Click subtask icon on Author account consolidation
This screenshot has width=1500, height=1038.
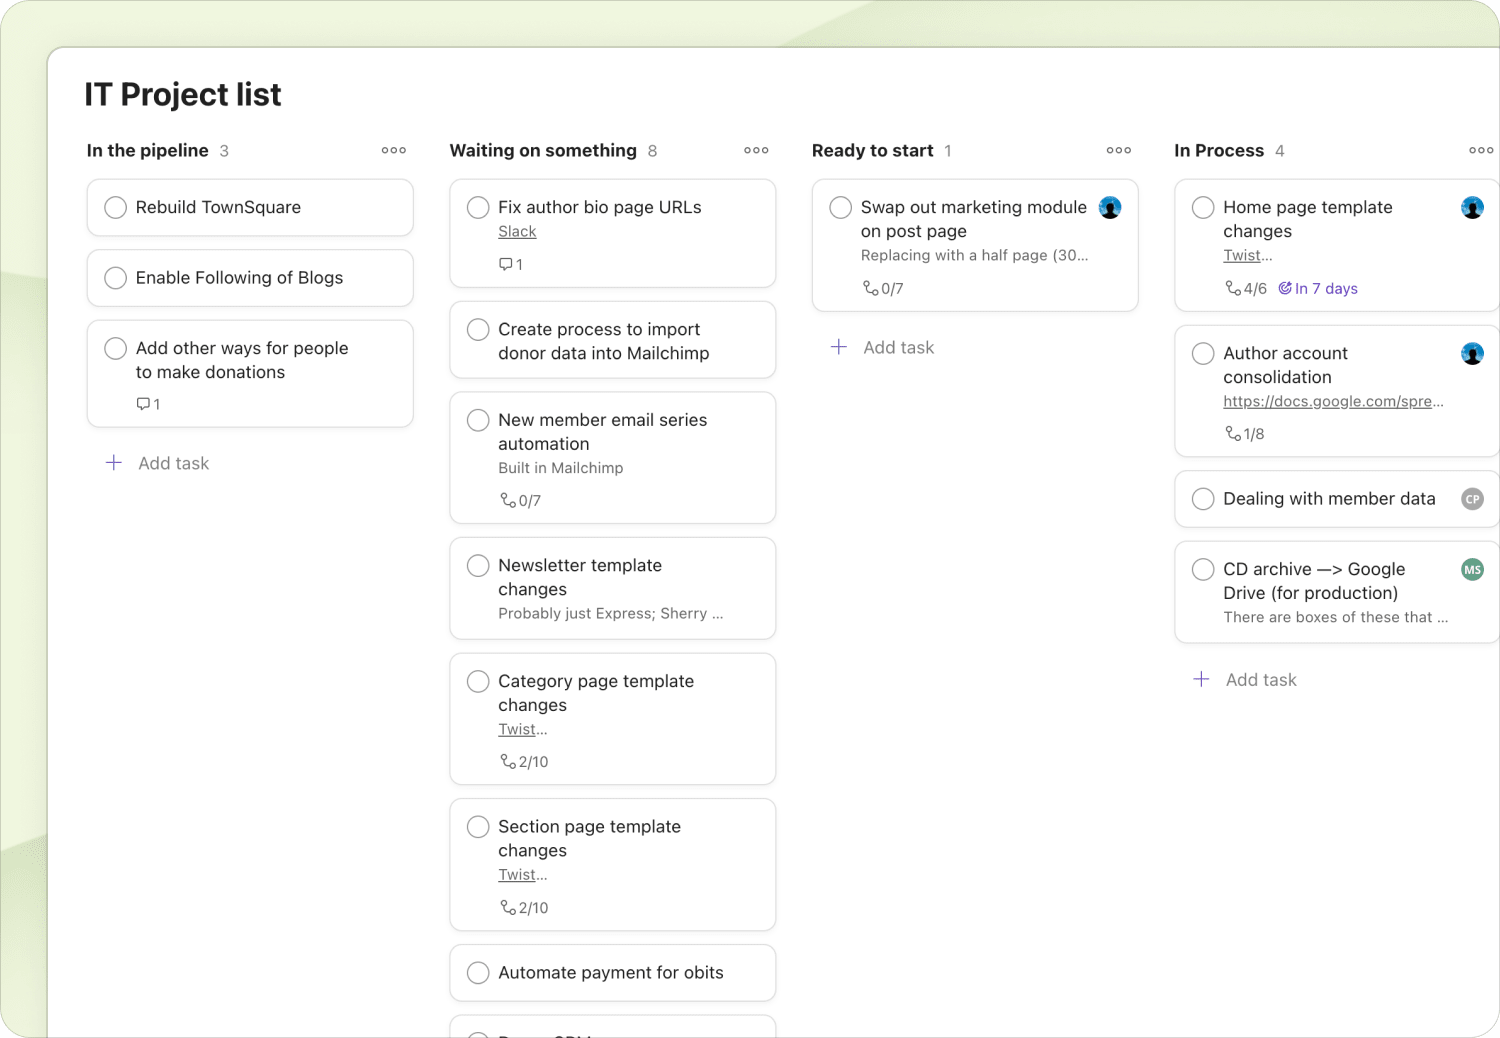(1233, 434)
